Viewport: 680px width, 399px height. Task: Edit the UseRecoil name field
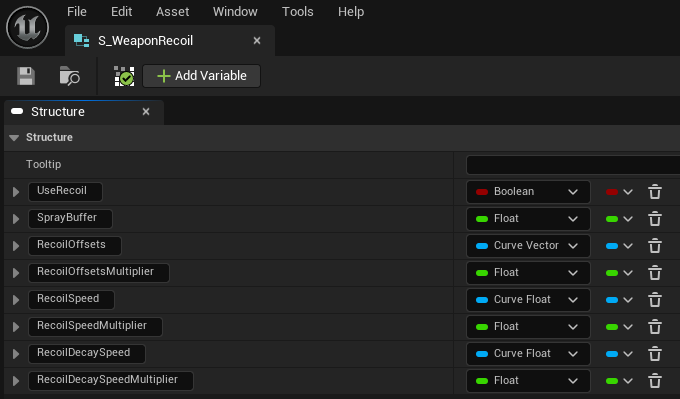click(x=65, y=192)
